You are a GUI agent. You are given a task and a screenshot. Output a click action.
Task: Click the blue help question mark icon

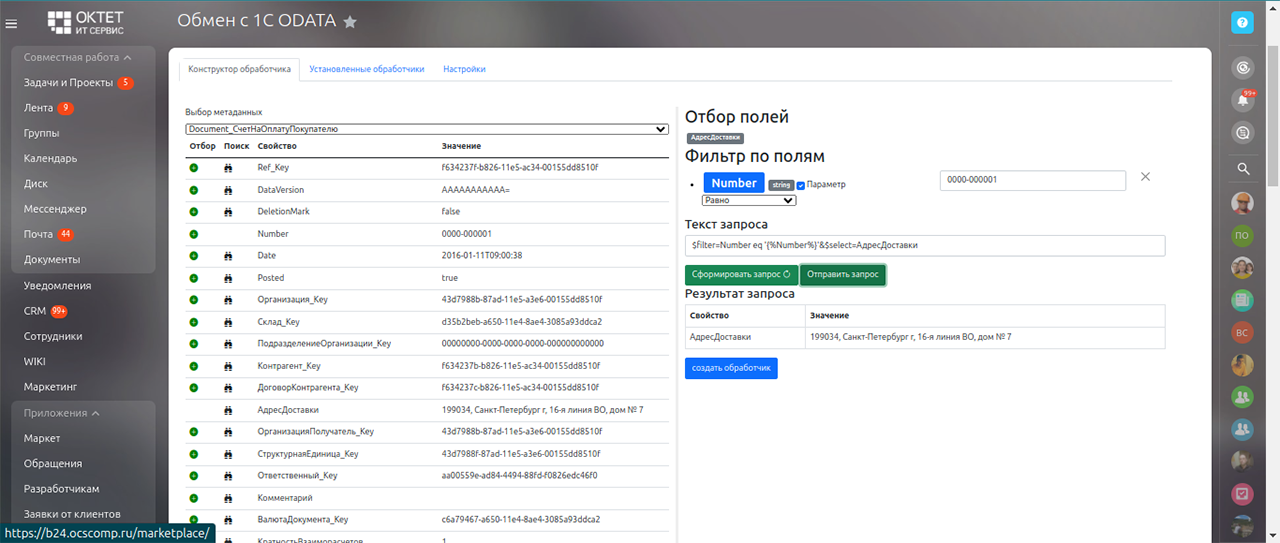(x=1242, y=22)
